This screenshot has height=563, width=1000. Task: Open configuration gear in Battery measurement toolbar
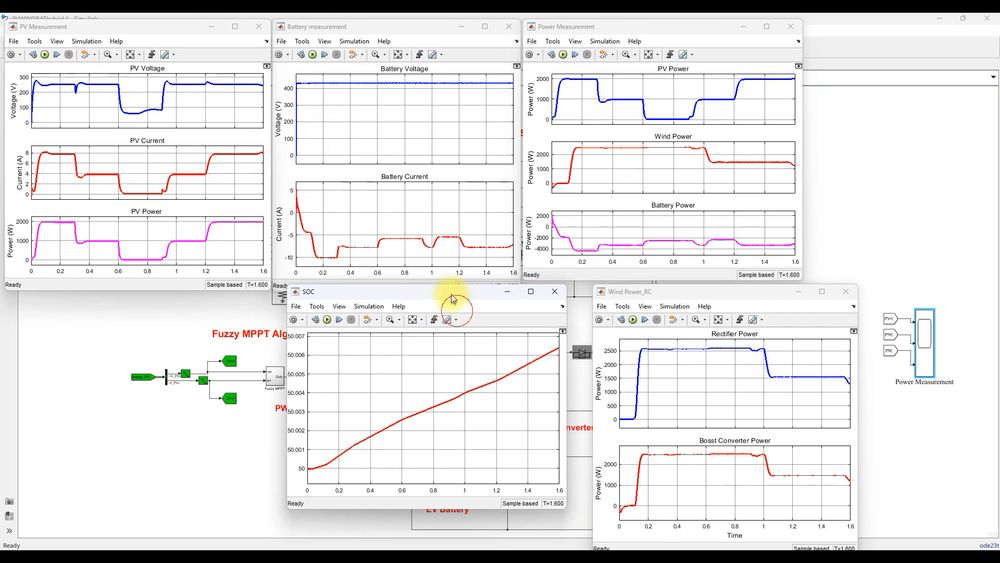(x=279, y=55)
